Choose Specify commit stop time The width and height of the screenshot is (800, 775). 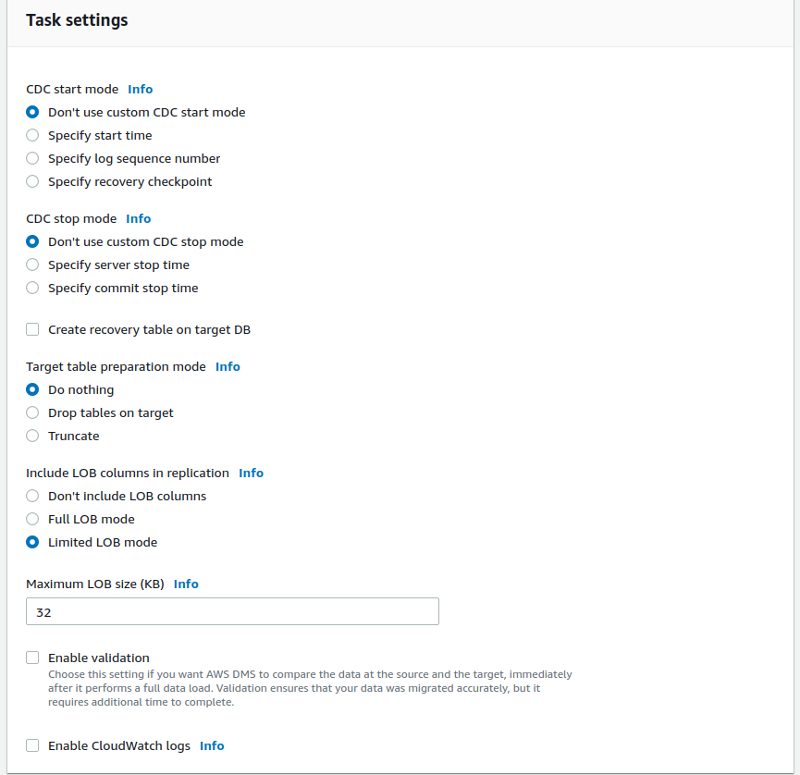tap(32, 288)
